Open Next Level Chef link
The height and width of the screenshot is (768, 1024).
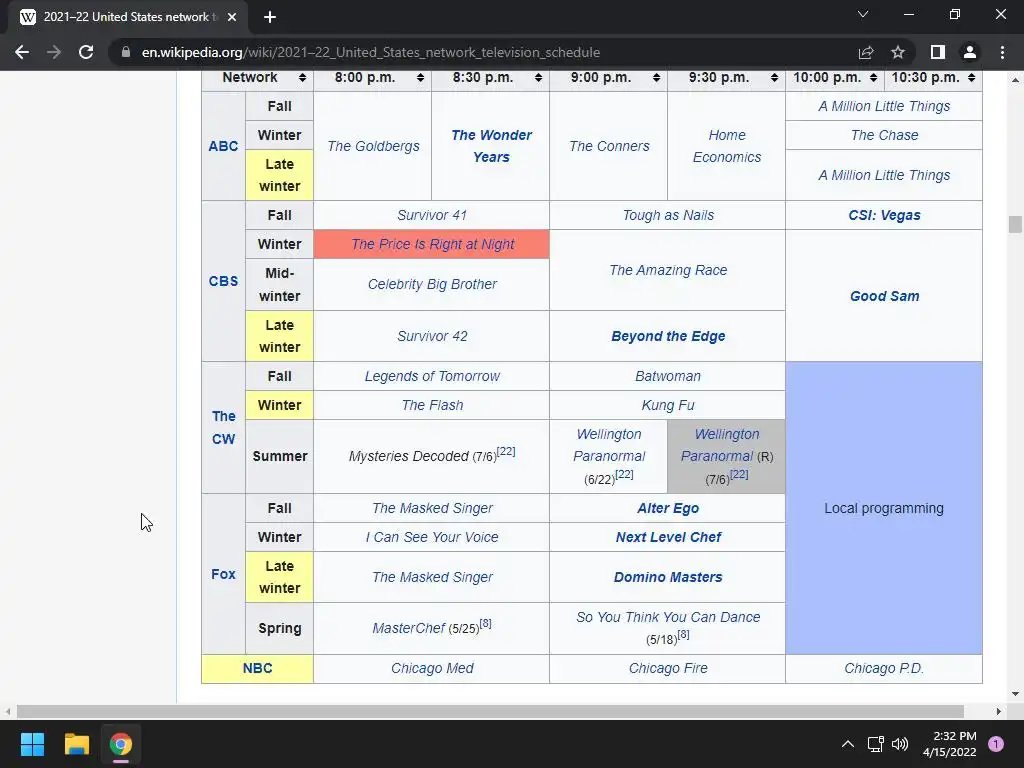click(x=668, y=537)
